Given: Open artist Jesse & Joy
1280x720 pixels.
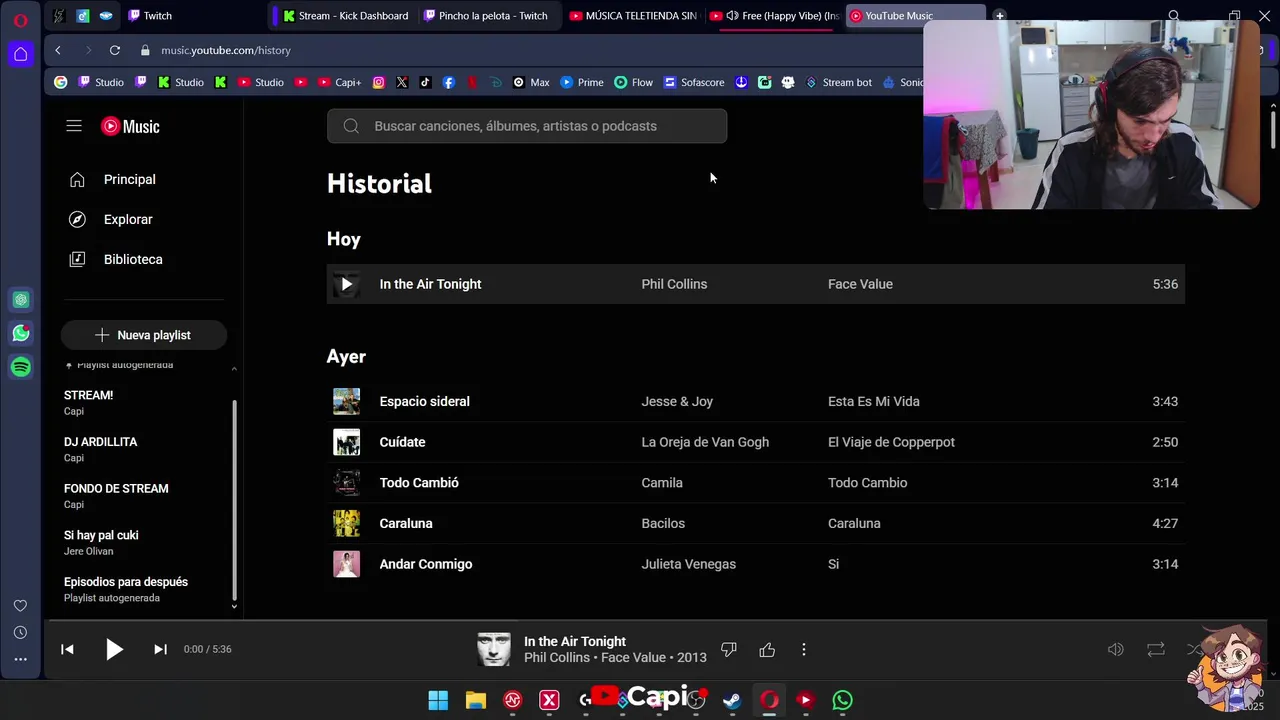Looking at the screenshot, I should coord(677,401).
